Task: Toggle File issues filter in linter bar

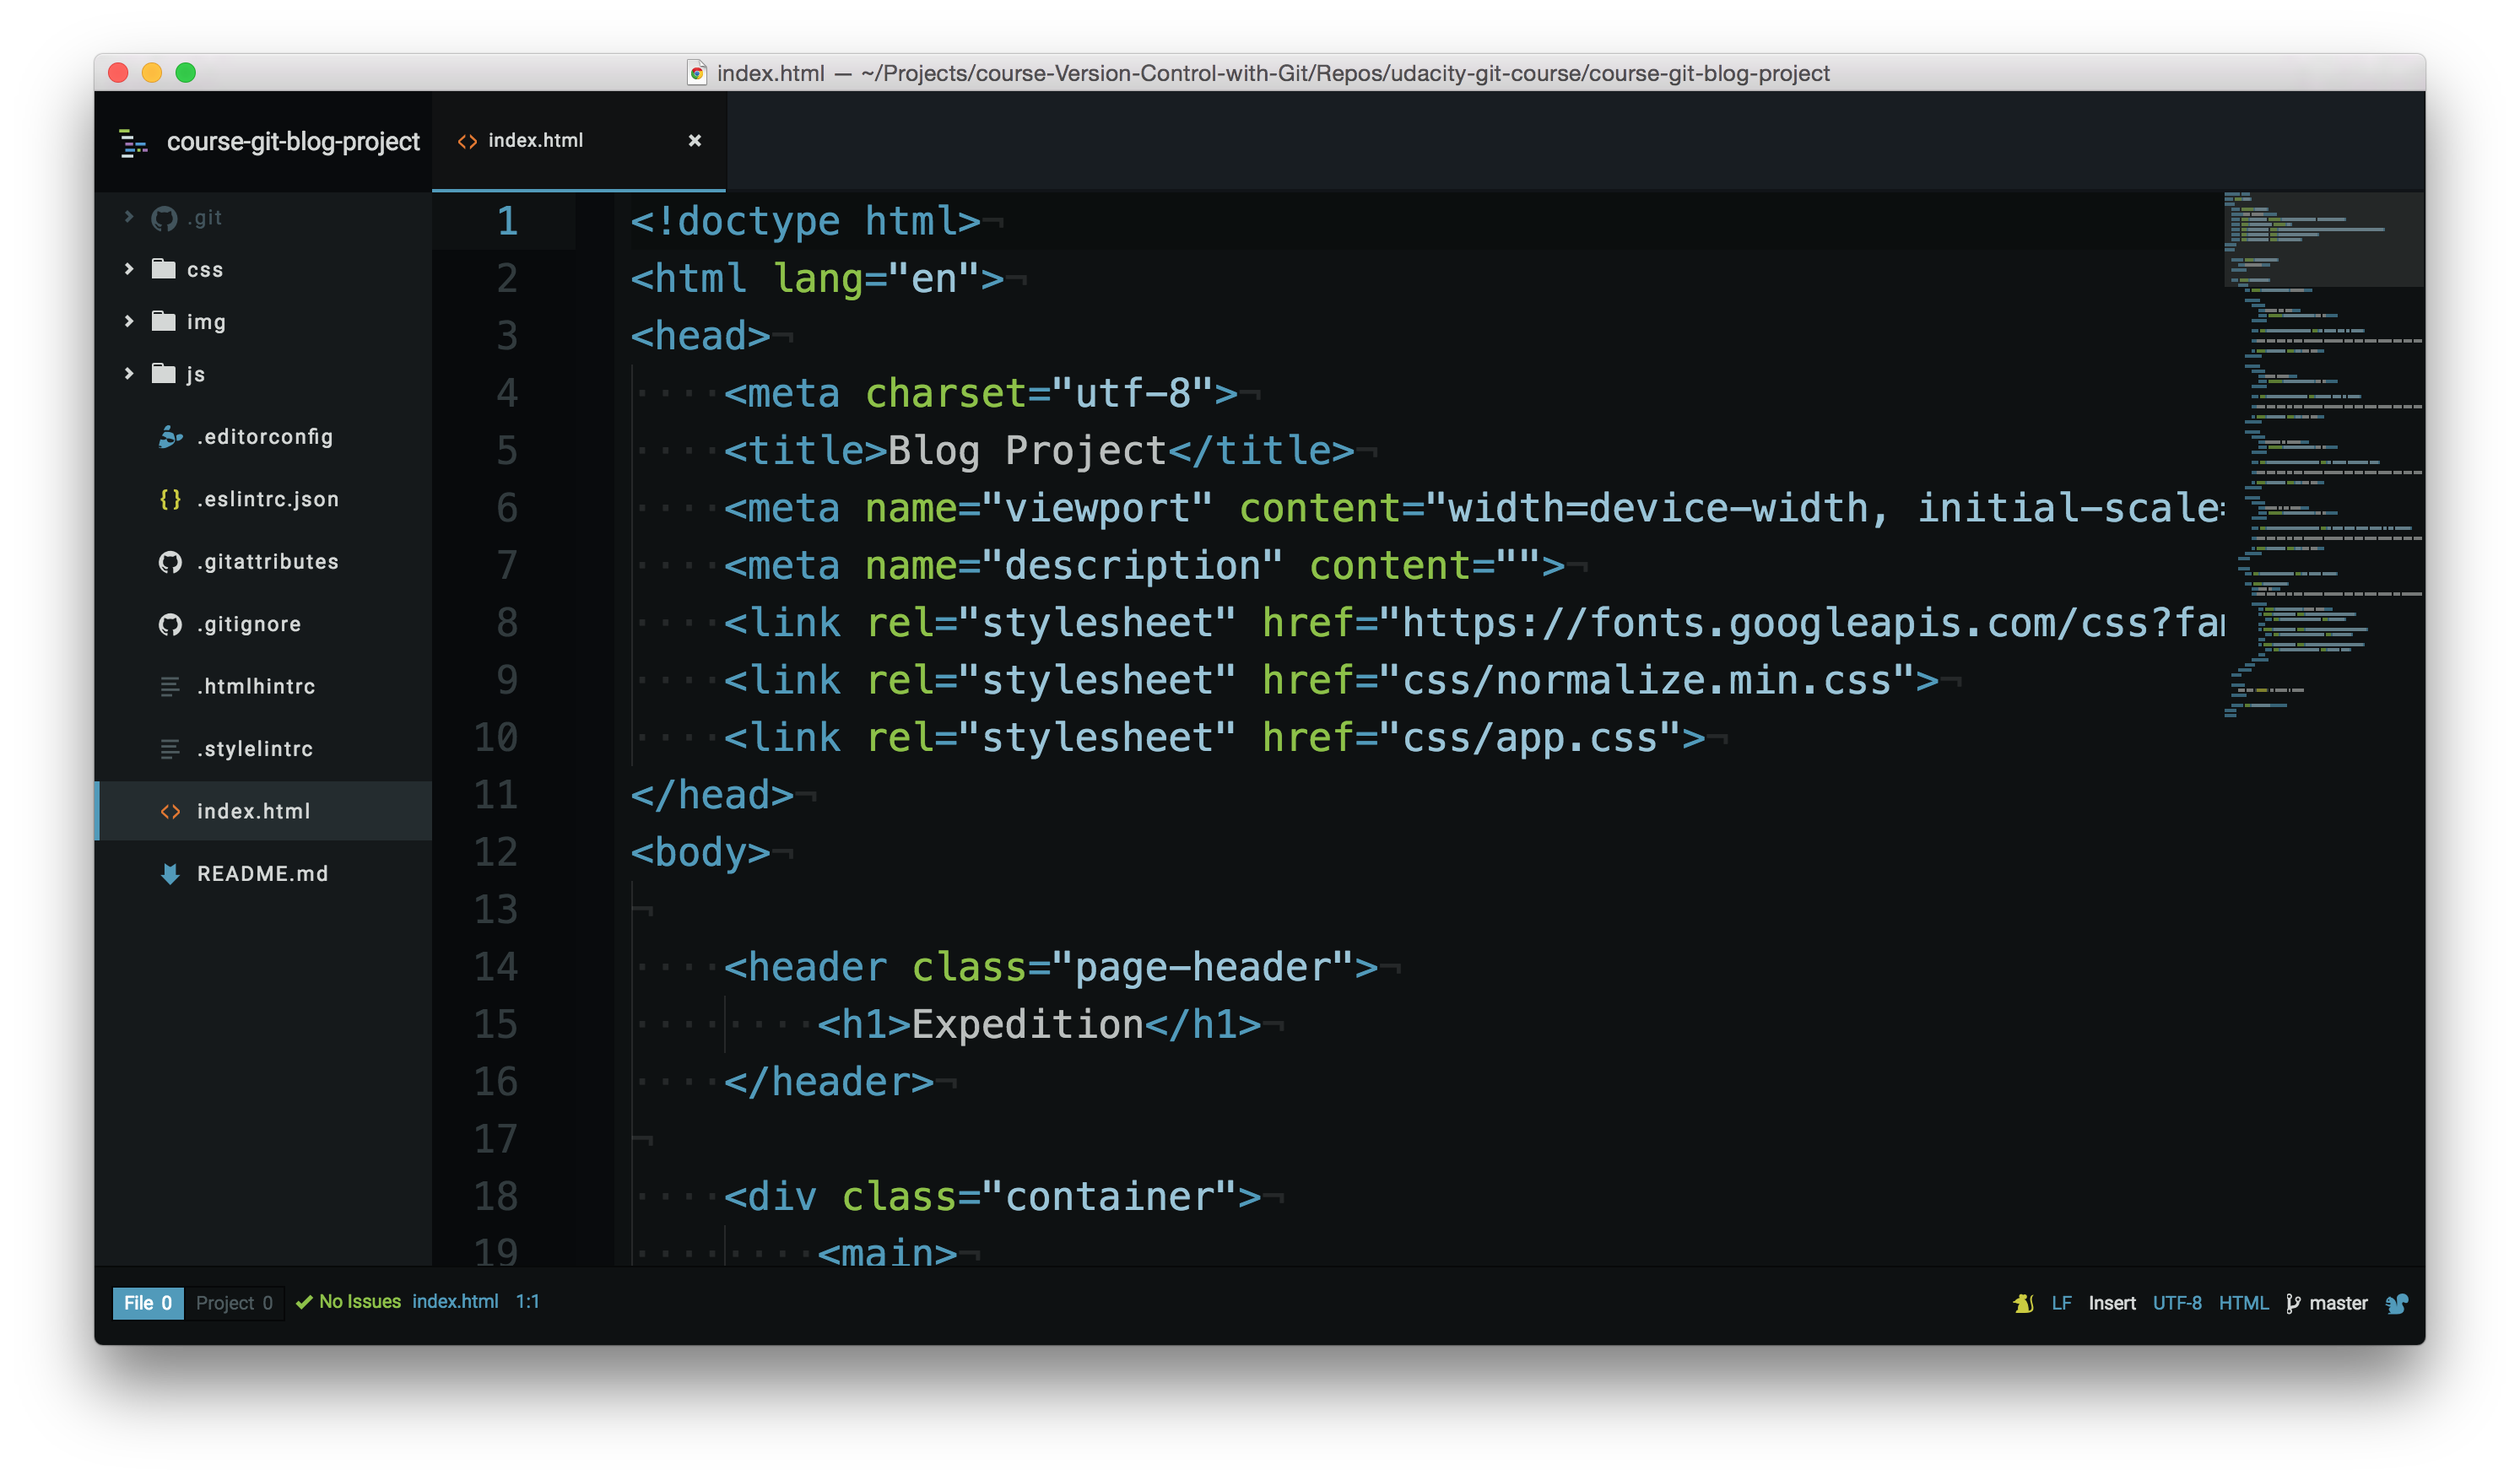Action: [x=148, y=1303]
